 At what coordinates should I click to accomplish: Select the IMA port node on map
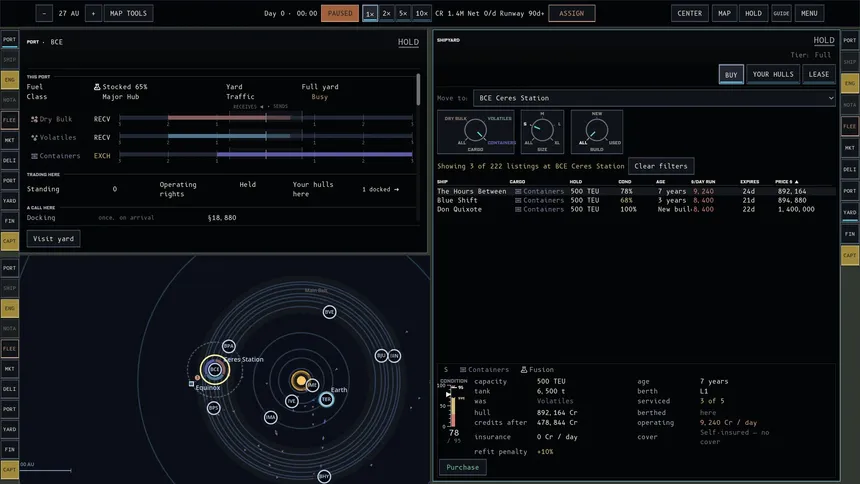coord(270,418)
